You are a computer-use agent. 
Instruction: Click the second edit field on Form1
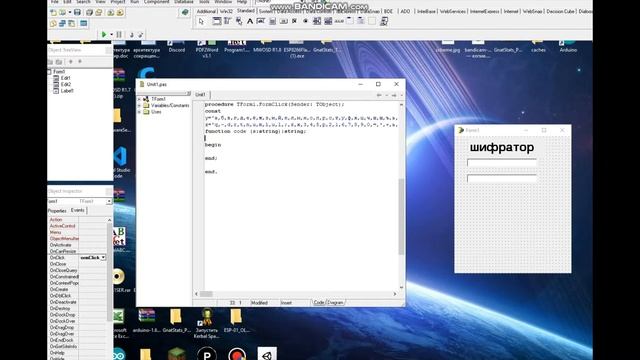[502, 178]
